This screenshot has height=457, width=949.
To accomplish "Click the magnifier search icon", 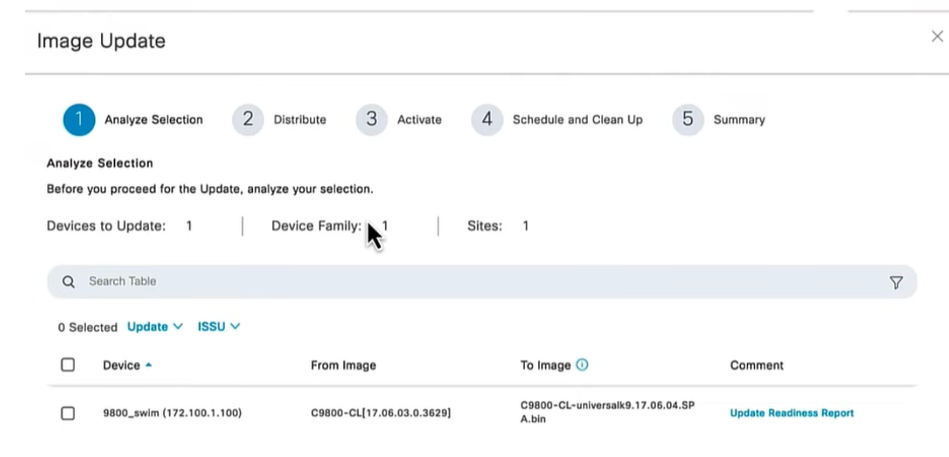I will (68, 281).
